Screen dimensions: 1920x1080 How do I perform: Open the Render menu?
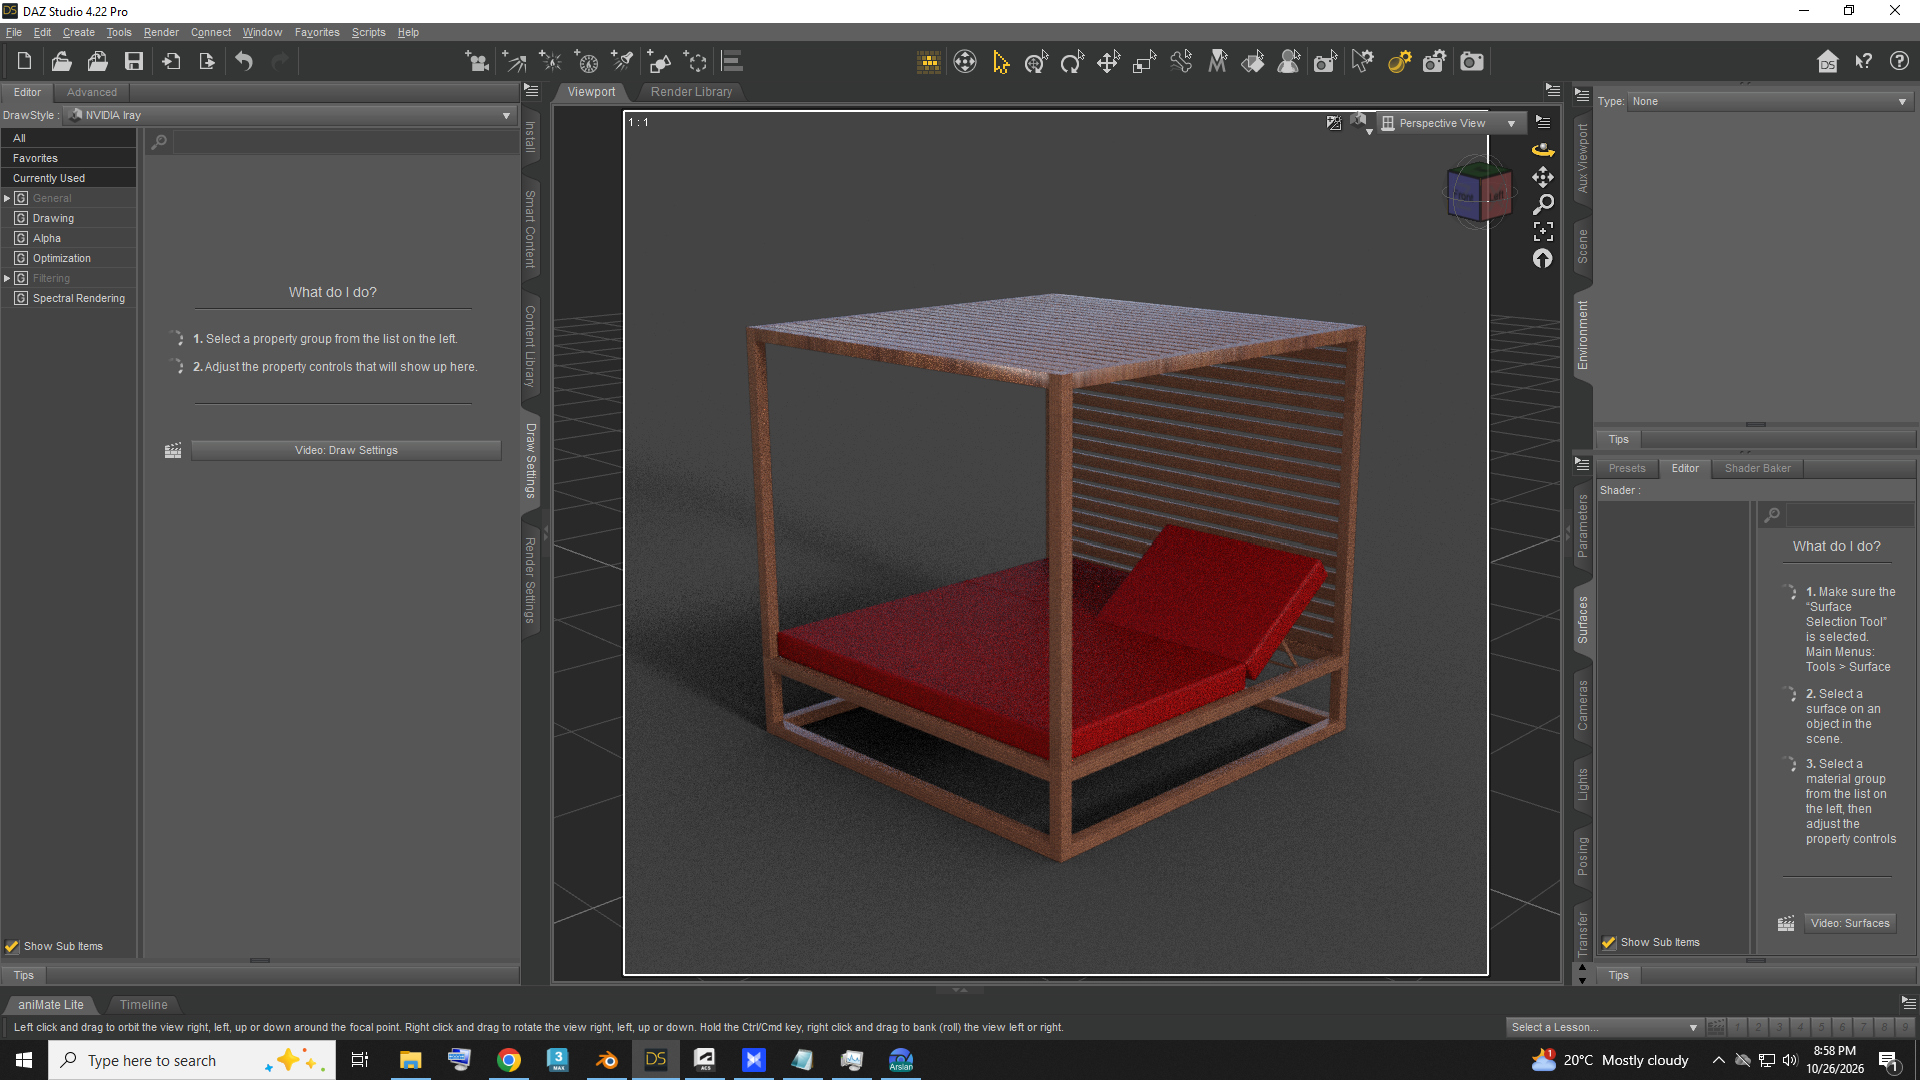pos(161,32)
